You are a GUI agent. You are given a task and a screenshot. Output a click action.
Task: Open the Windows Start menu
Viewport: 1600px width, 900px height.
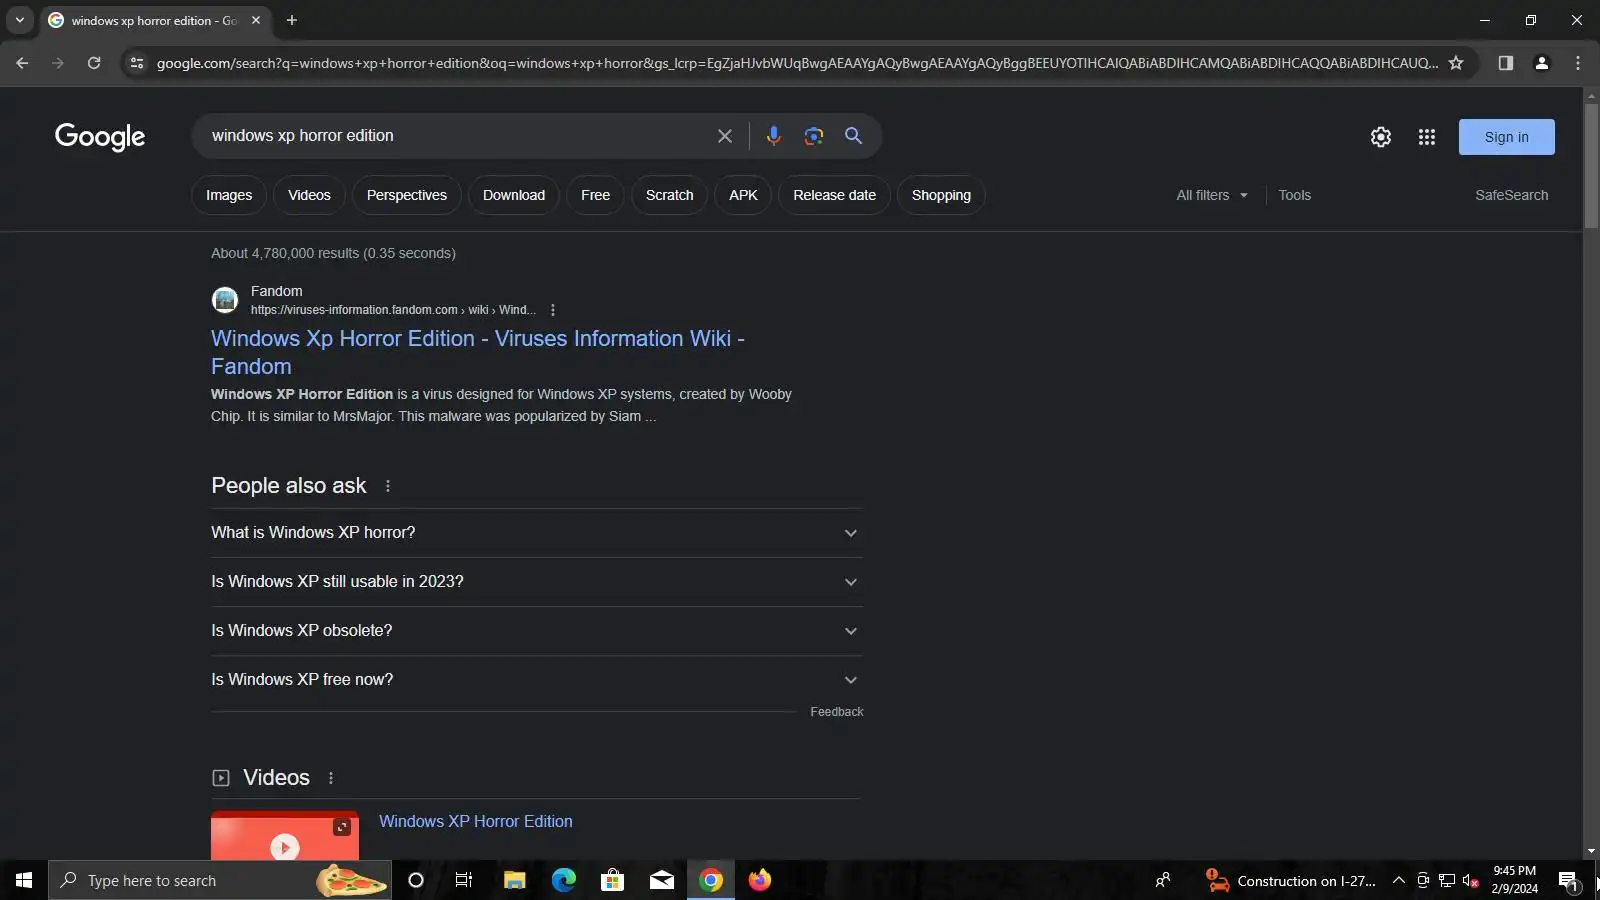pyautogui.click(x=24, y=880)
